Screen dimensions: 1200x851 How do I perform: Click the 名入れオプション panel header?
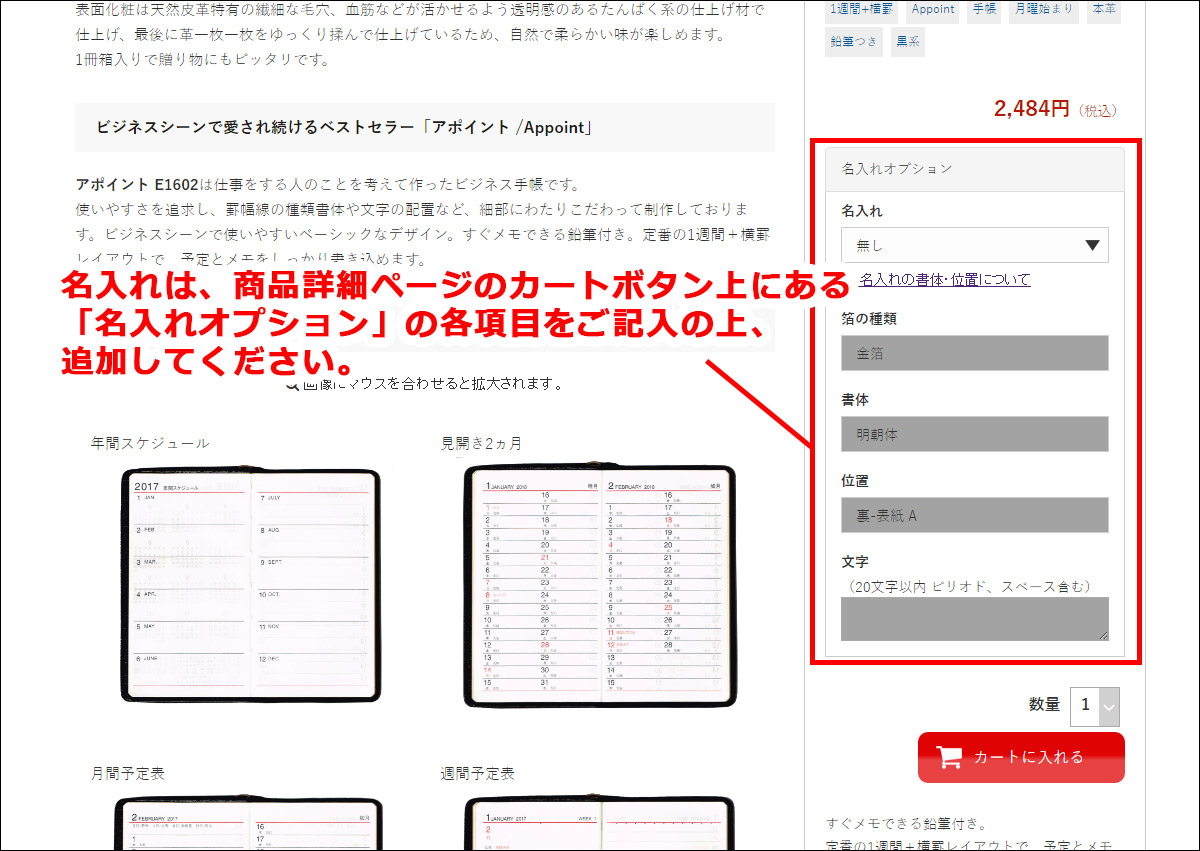coord(975,169)
